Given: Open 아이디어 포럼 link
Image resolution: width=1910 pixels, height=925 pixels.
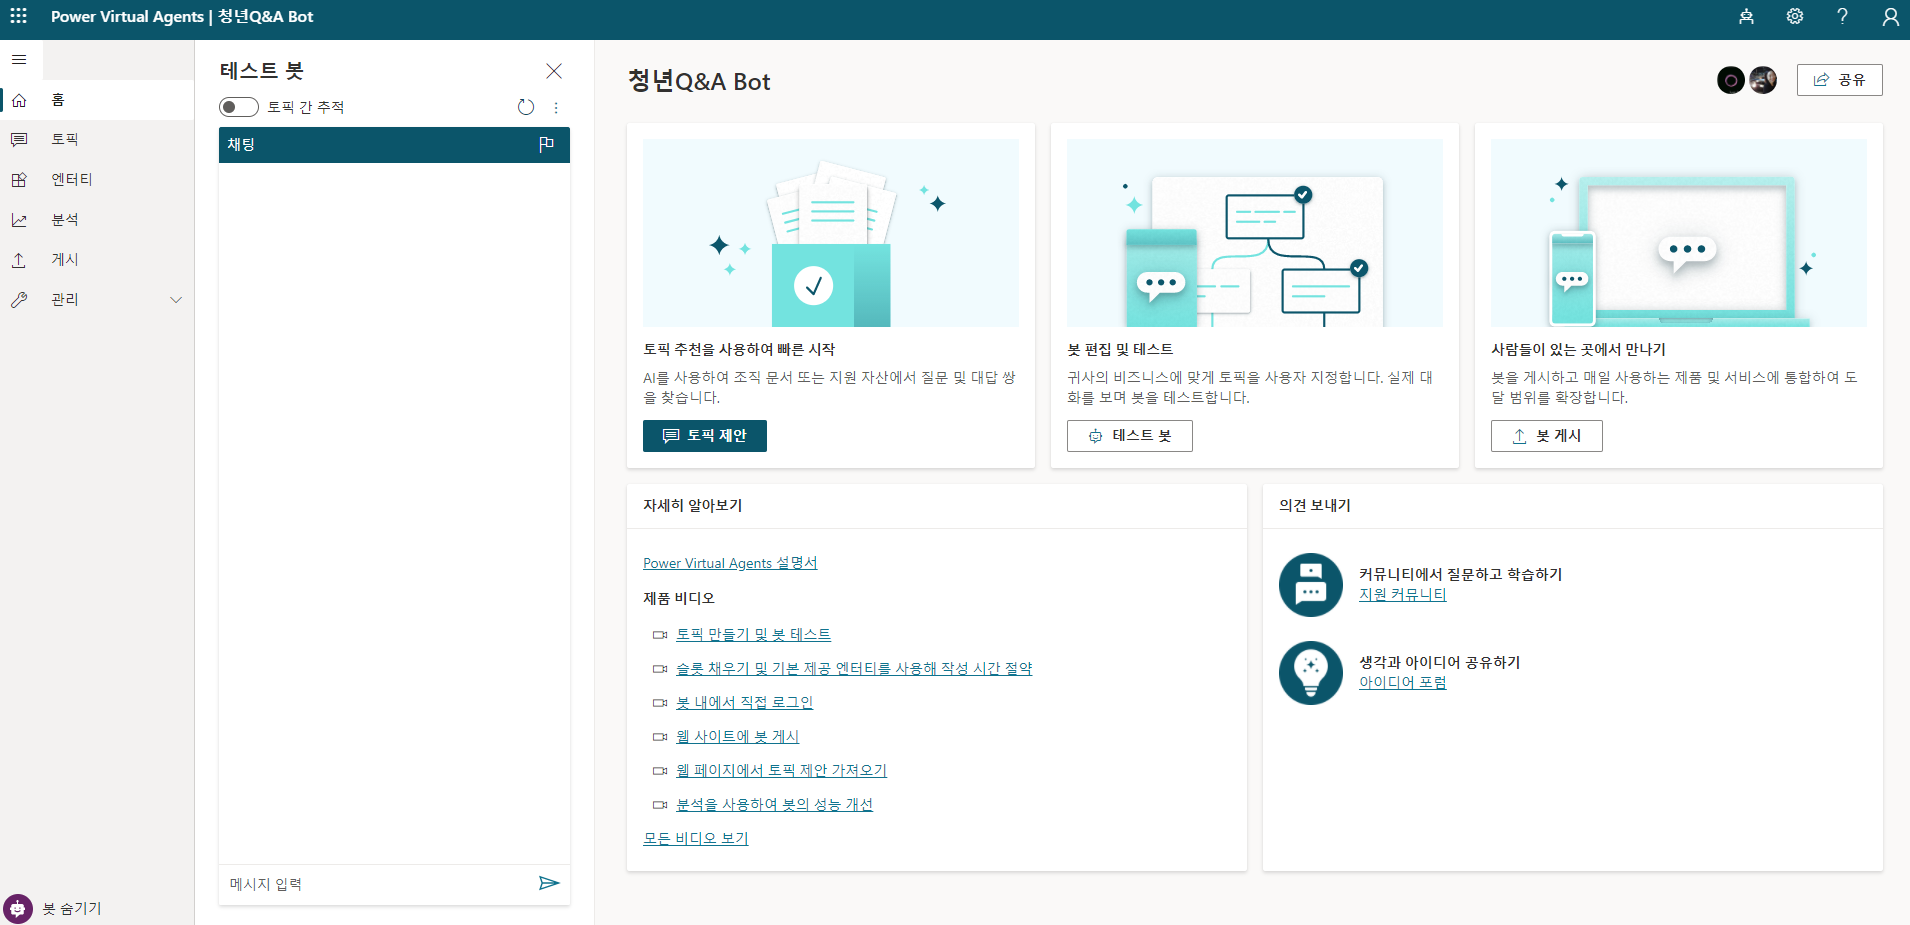Looking at the screenshot, I should pyautogui.click(x=1402, y=683).
